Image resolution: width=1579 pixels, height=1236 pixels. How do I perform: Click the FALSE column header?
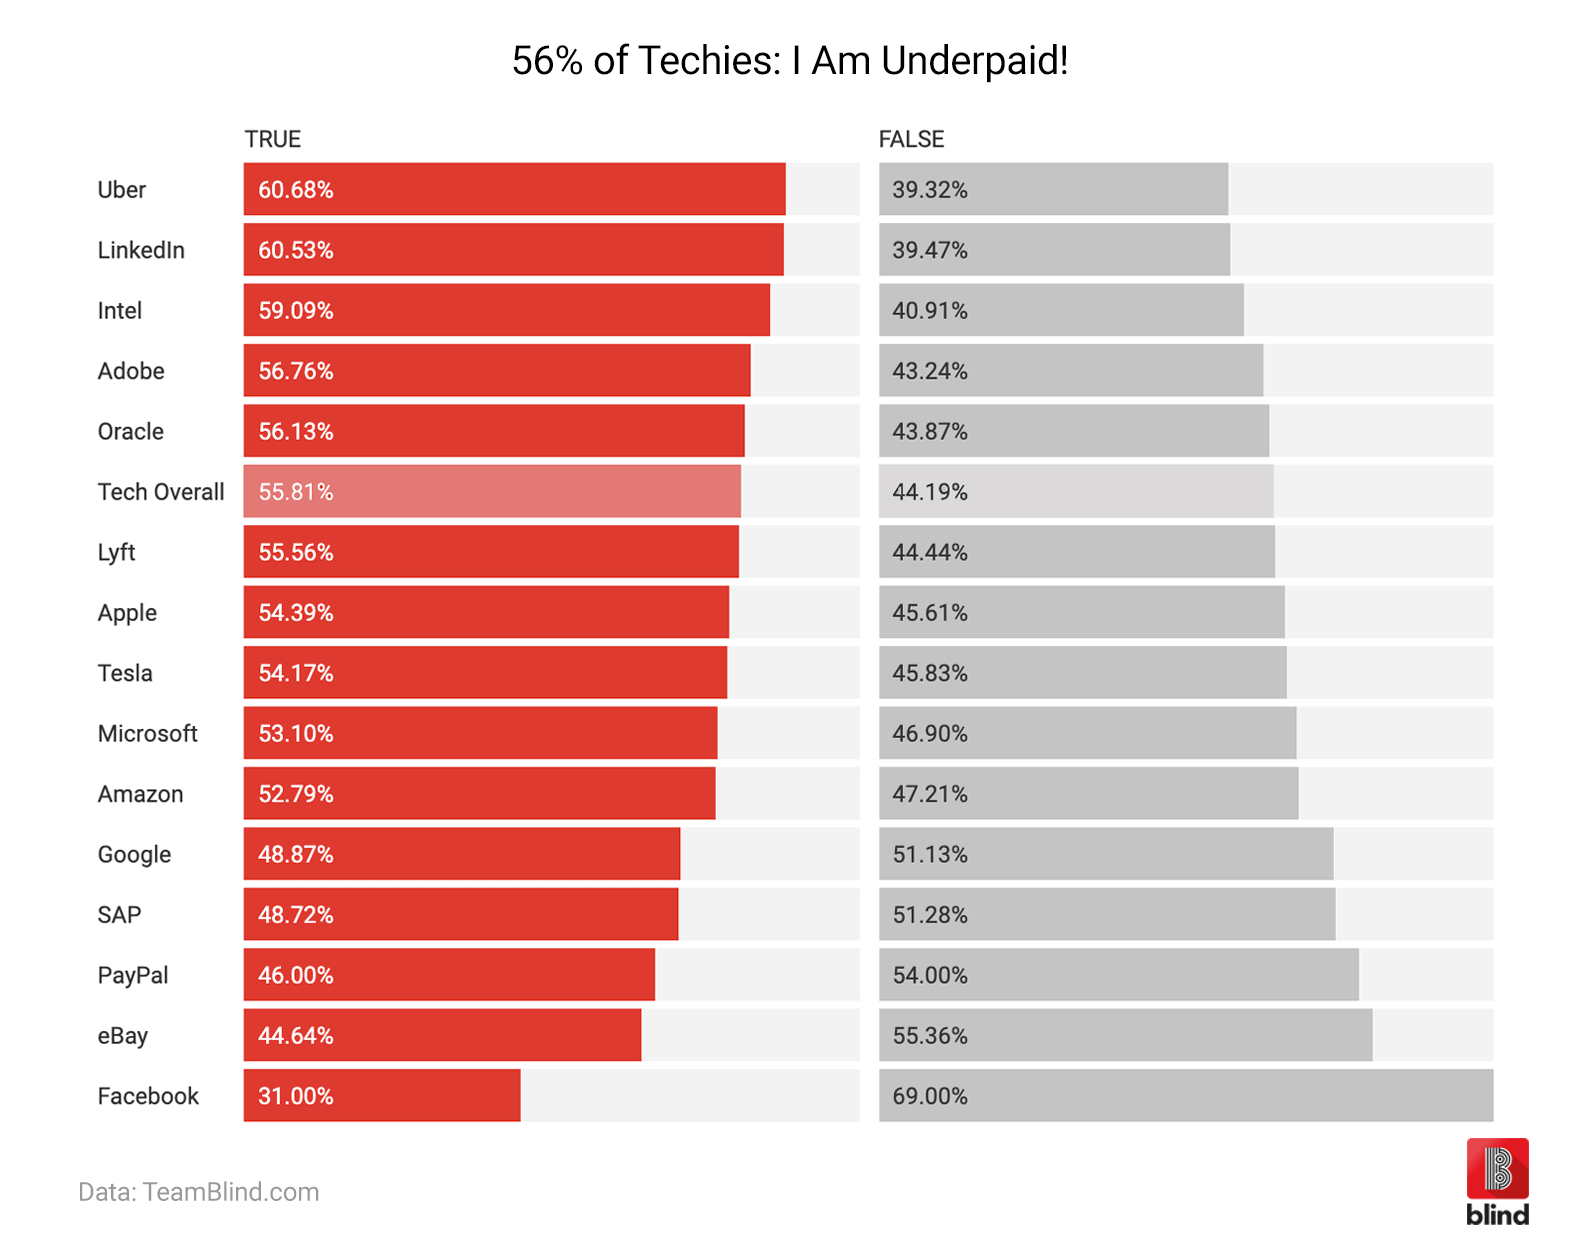pyautogui.click(x=911, y=139)
